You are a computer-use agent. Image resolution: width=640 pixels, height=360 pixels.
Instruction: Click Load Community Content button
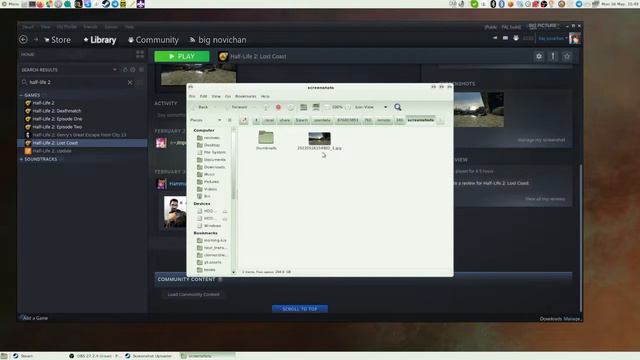[x=193, y=294]
